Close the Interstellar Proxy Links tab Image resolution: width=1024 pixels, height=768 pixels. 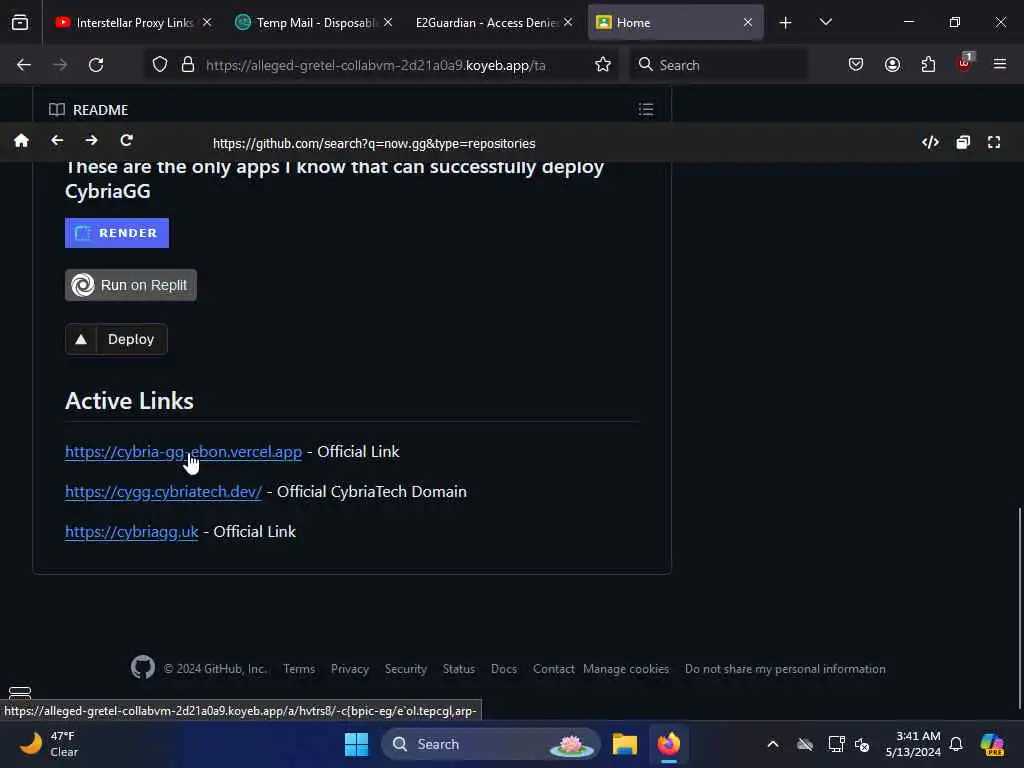[x=207, y=22]
